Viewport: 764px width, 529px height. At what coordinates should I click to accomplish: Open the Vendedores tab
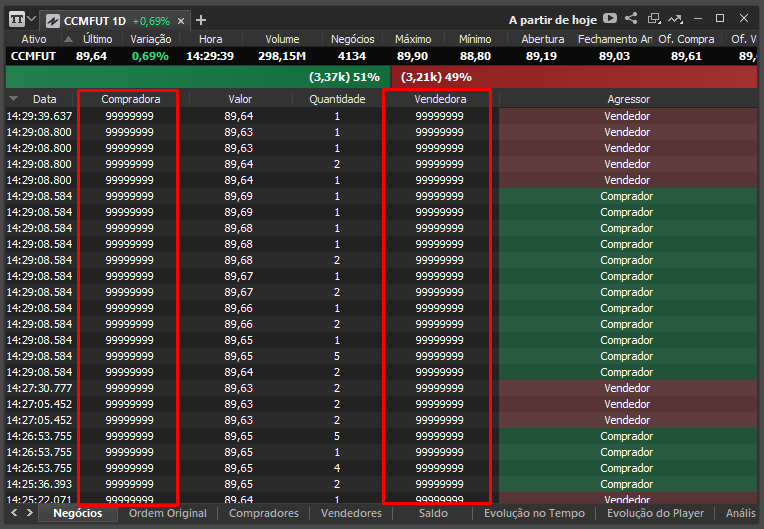pyautogui.click(x=351, y=513)
